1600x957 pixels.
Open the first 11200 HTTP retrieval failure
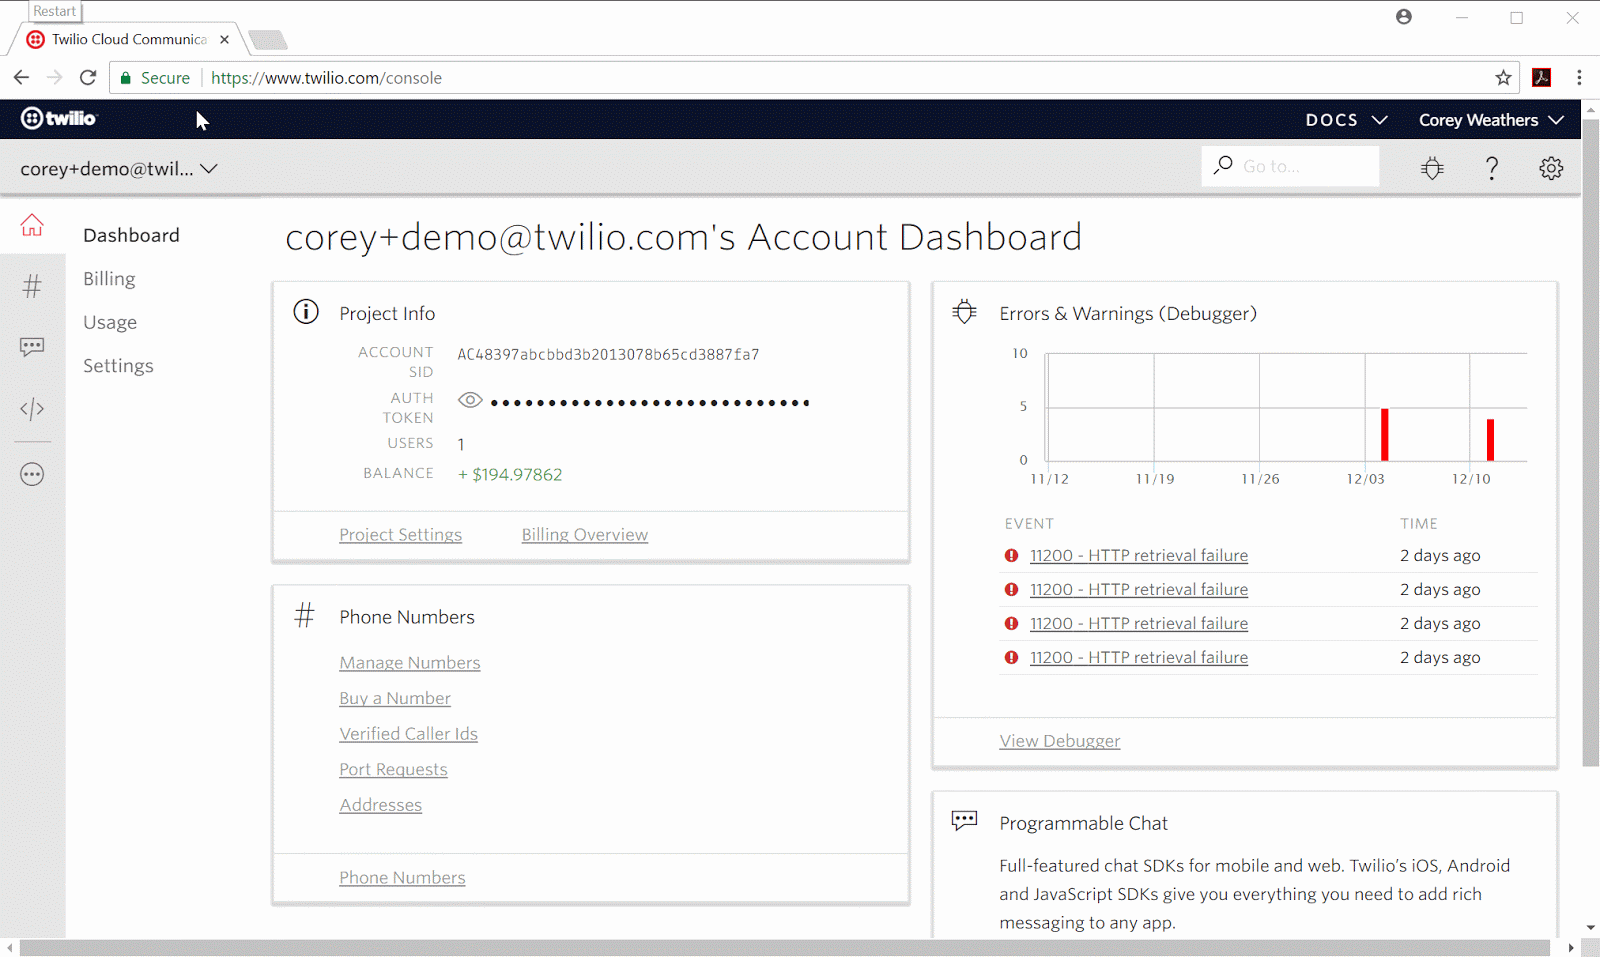1139,556
